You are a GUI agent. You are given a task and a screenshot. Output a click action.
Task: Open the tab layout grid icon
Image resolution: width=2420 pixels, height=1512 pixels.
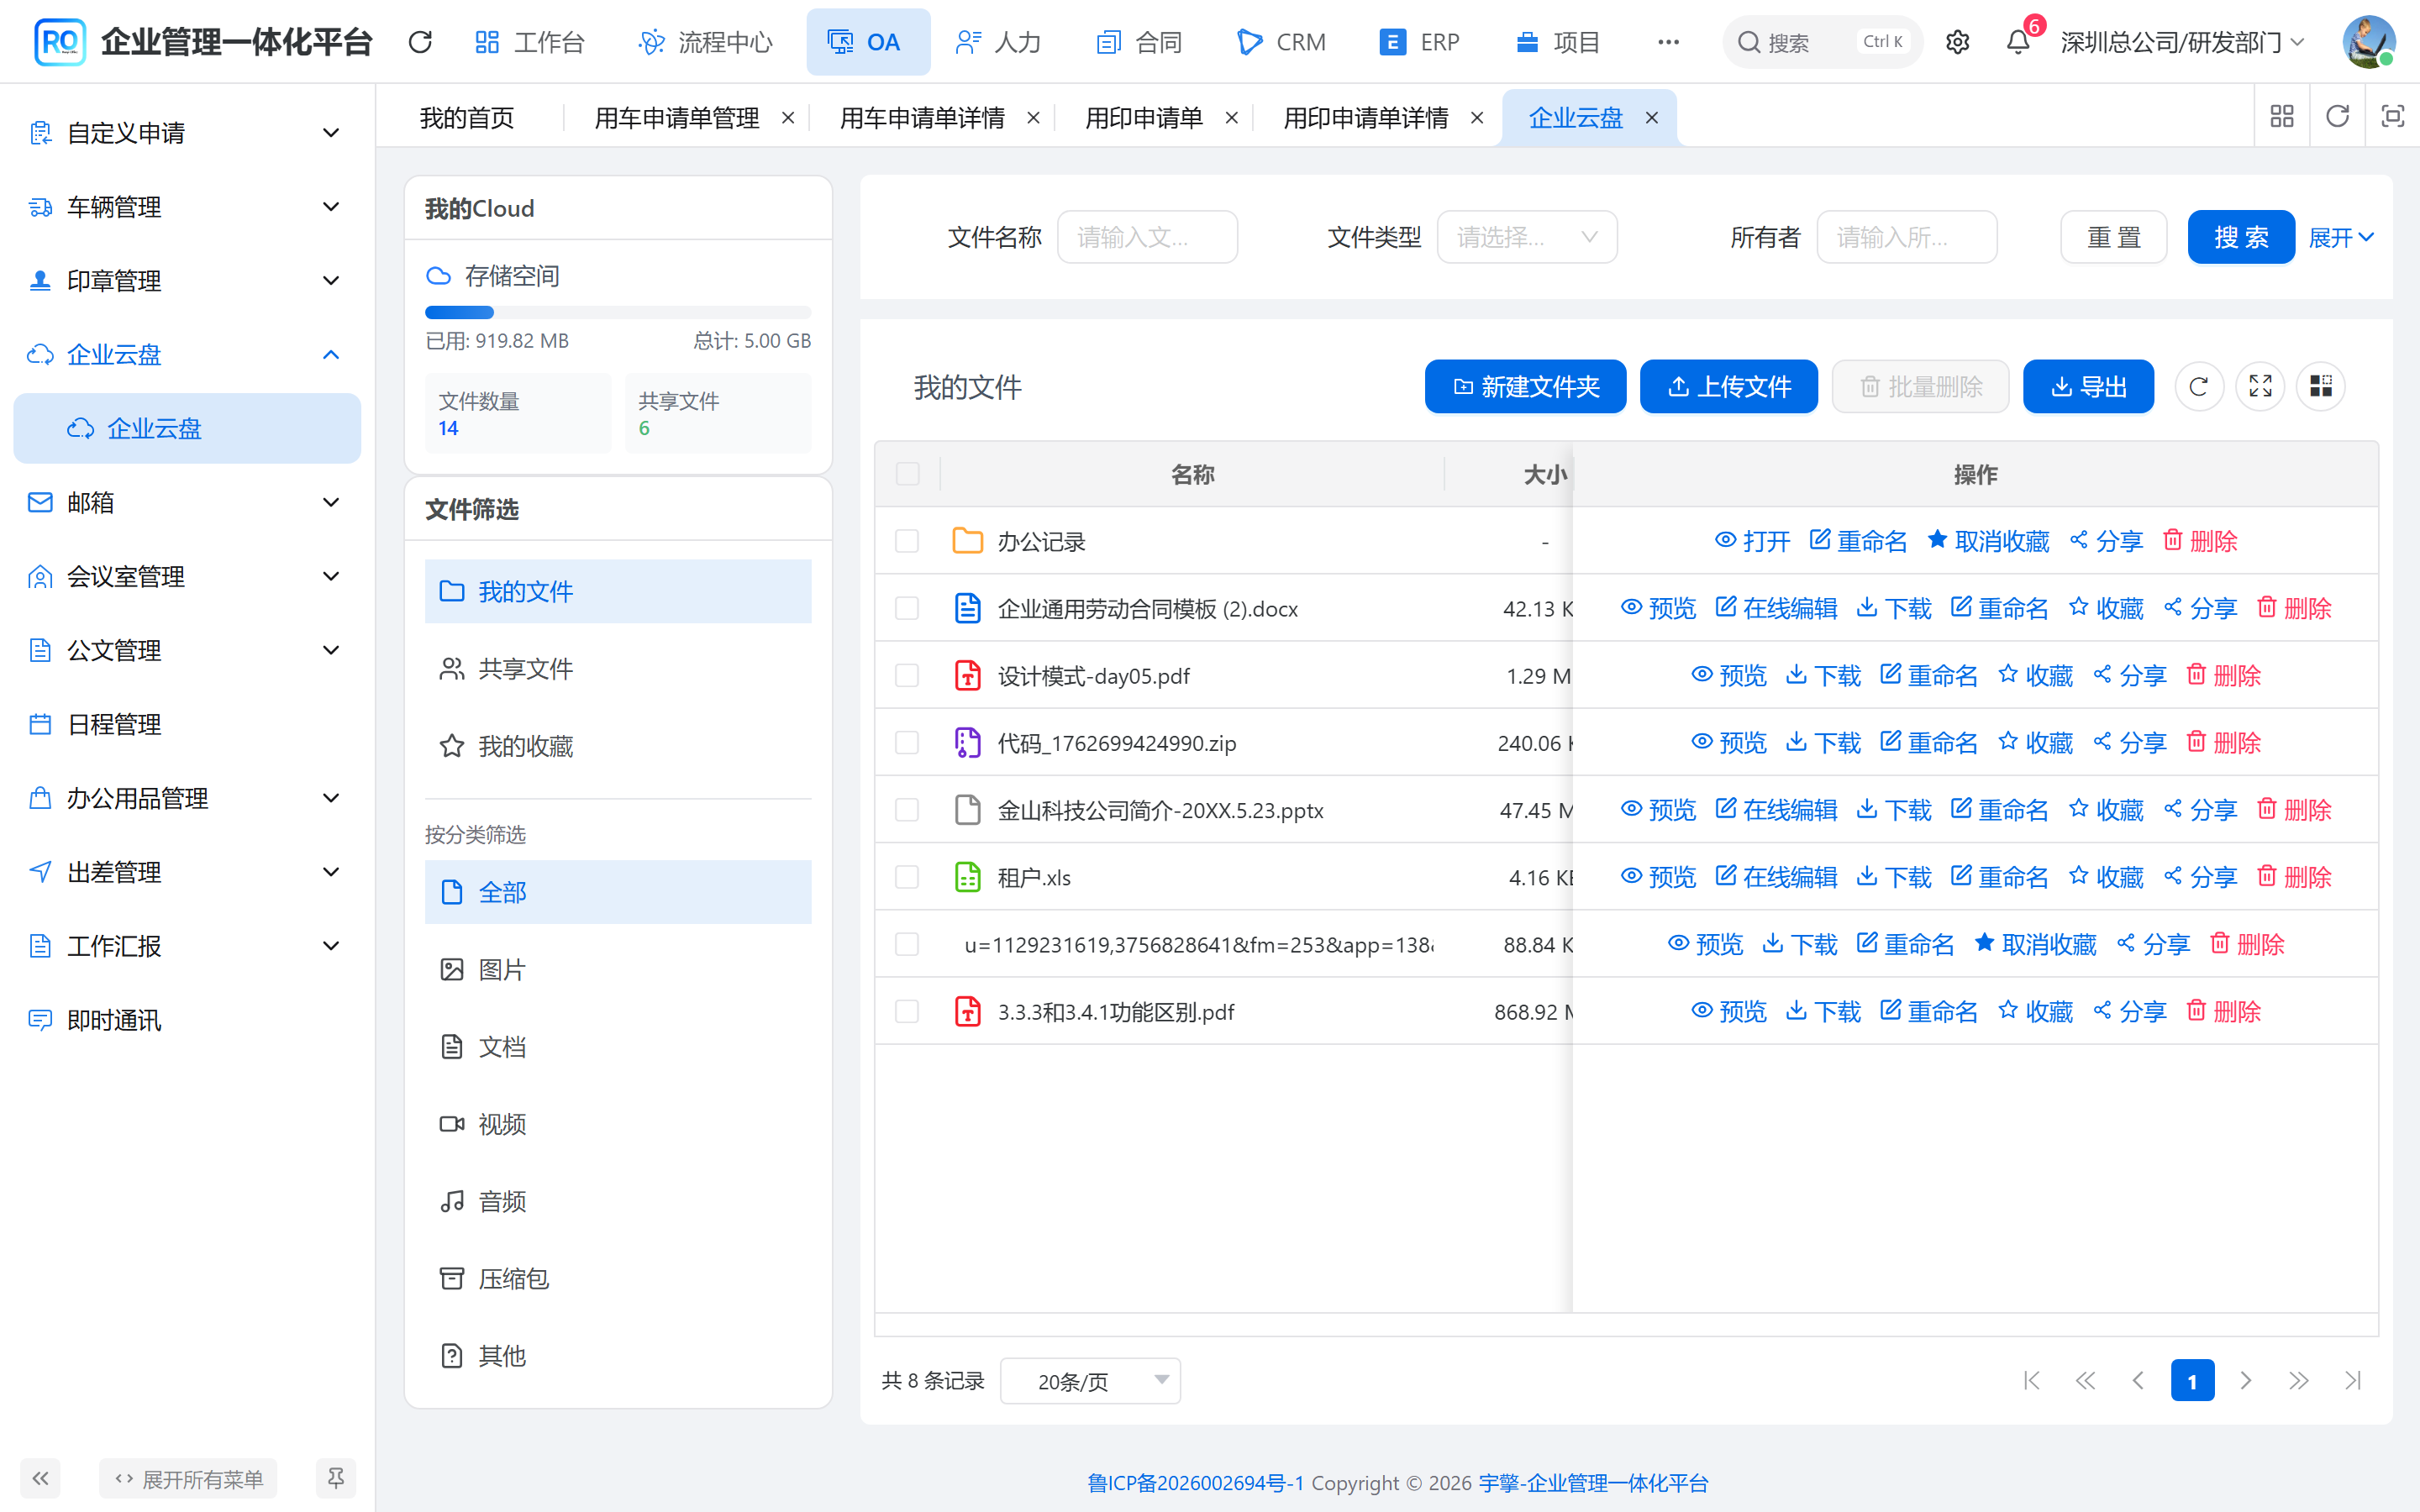2281,116
